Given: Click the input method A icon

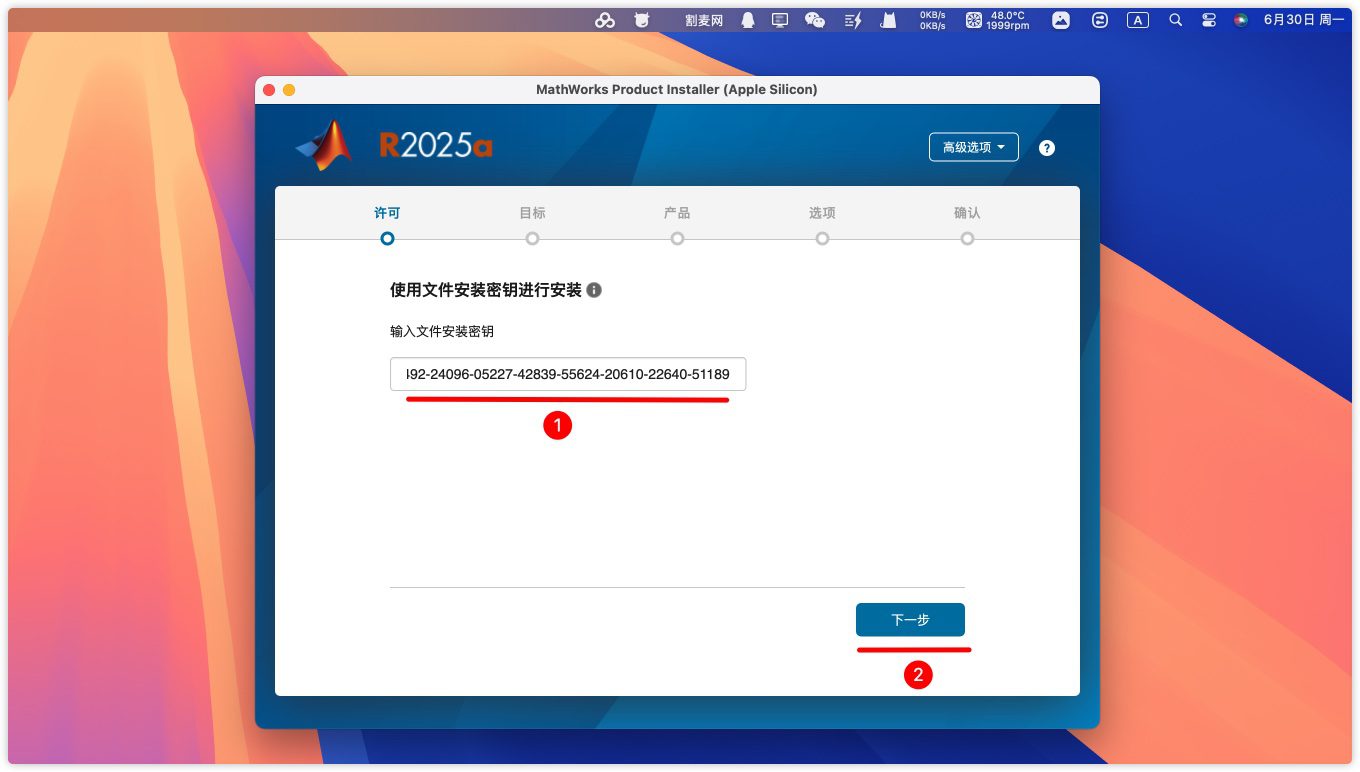Looking at the screenshot, I should coord(1137,20).
